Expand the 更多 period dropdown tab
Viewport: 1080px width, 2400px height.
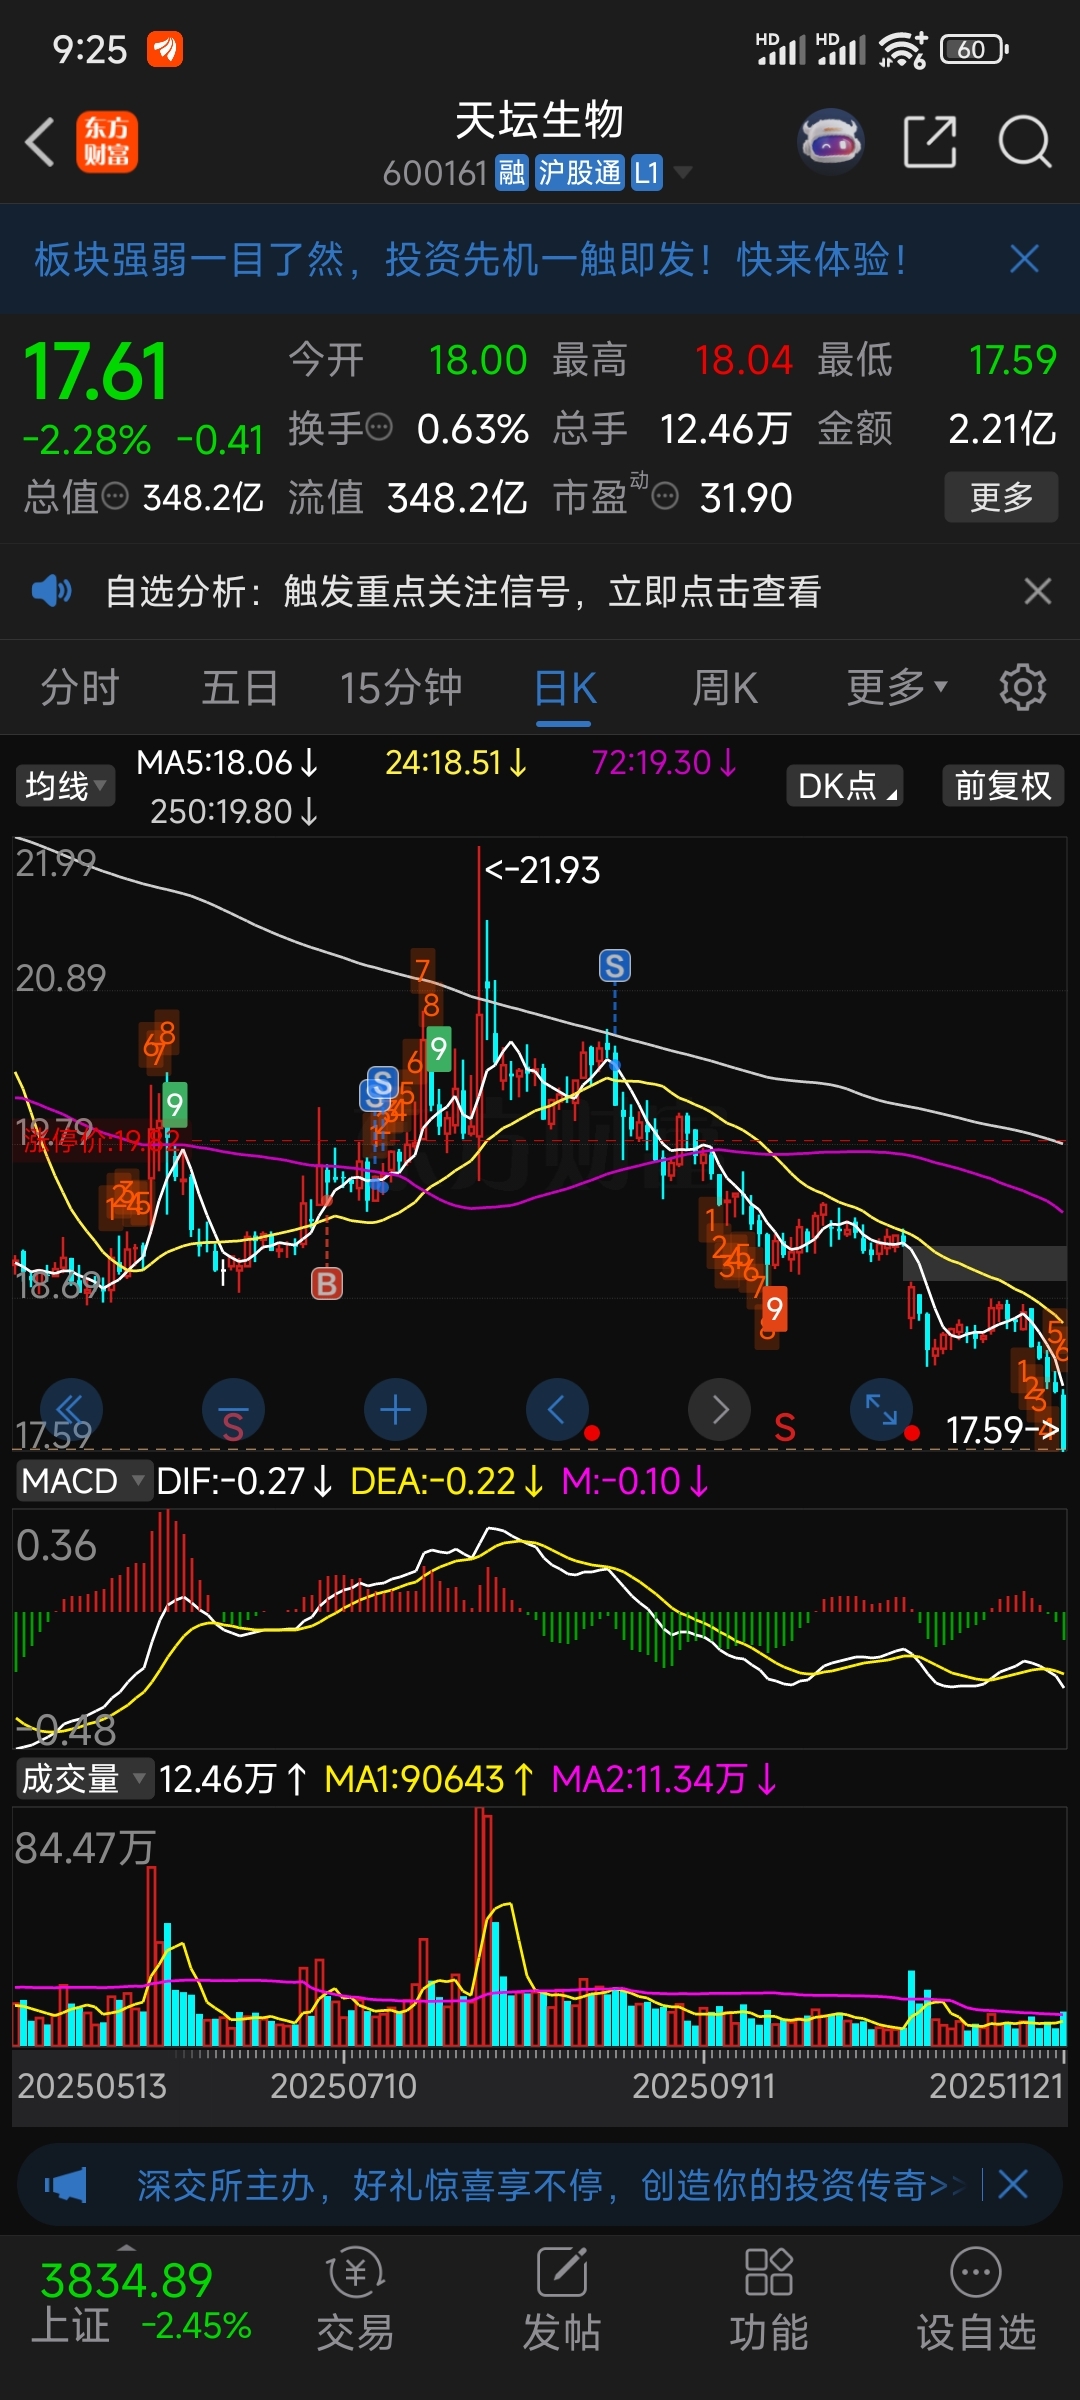(897, 687)
